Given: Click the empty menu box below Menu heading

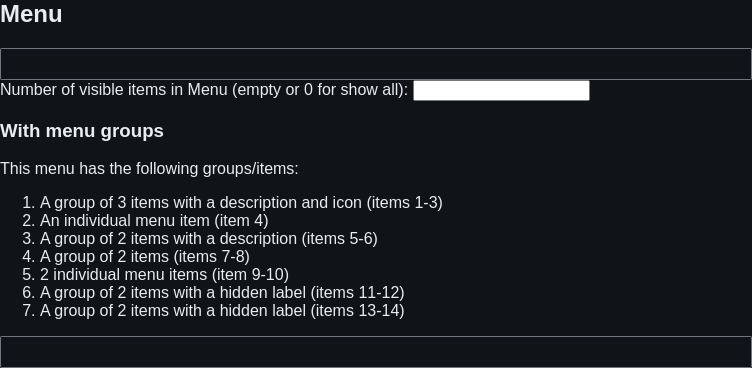Looking at the screenshot, I should point(376,64).
